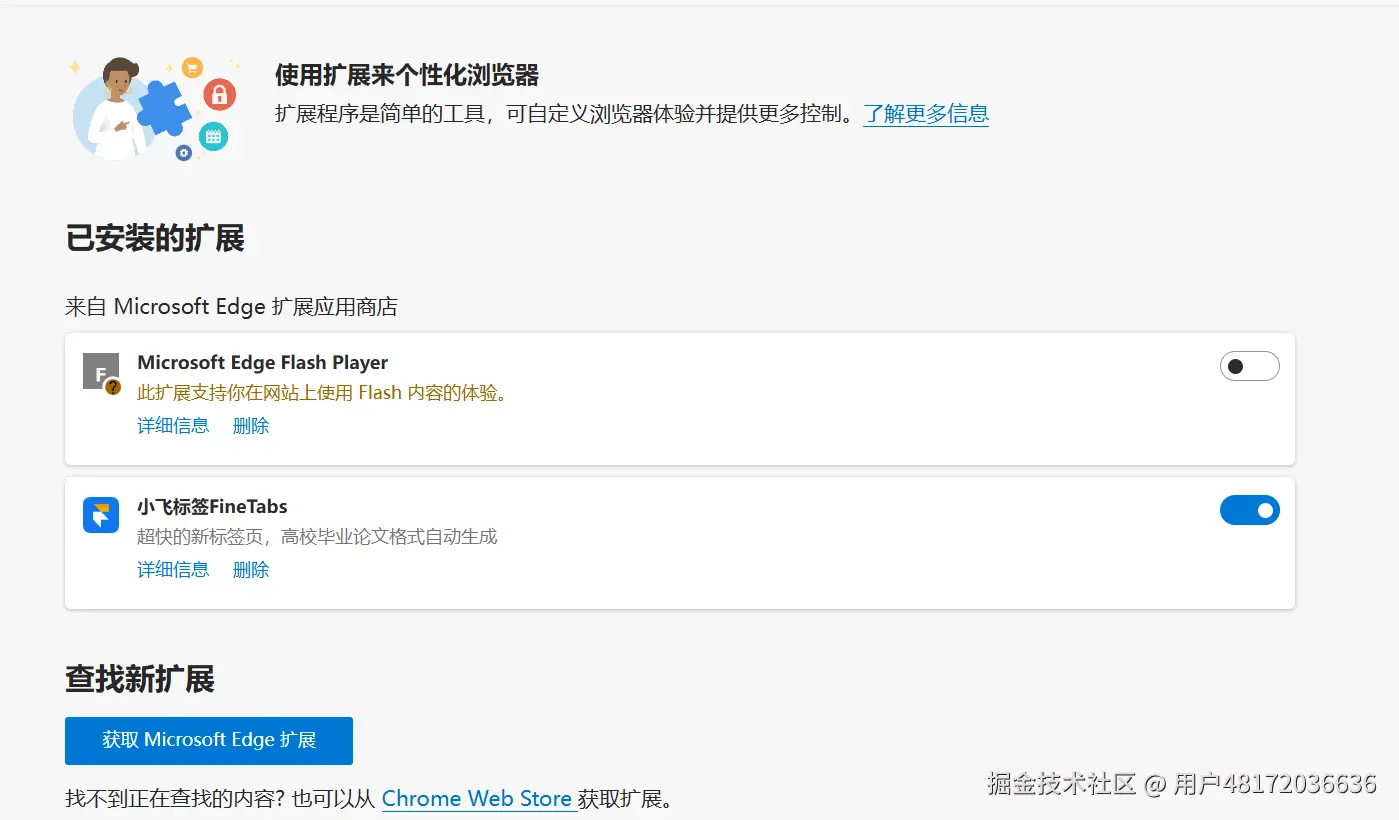1399x820 pixels.
Task: Click the lock icon in the header illustration
Action: 219,94
